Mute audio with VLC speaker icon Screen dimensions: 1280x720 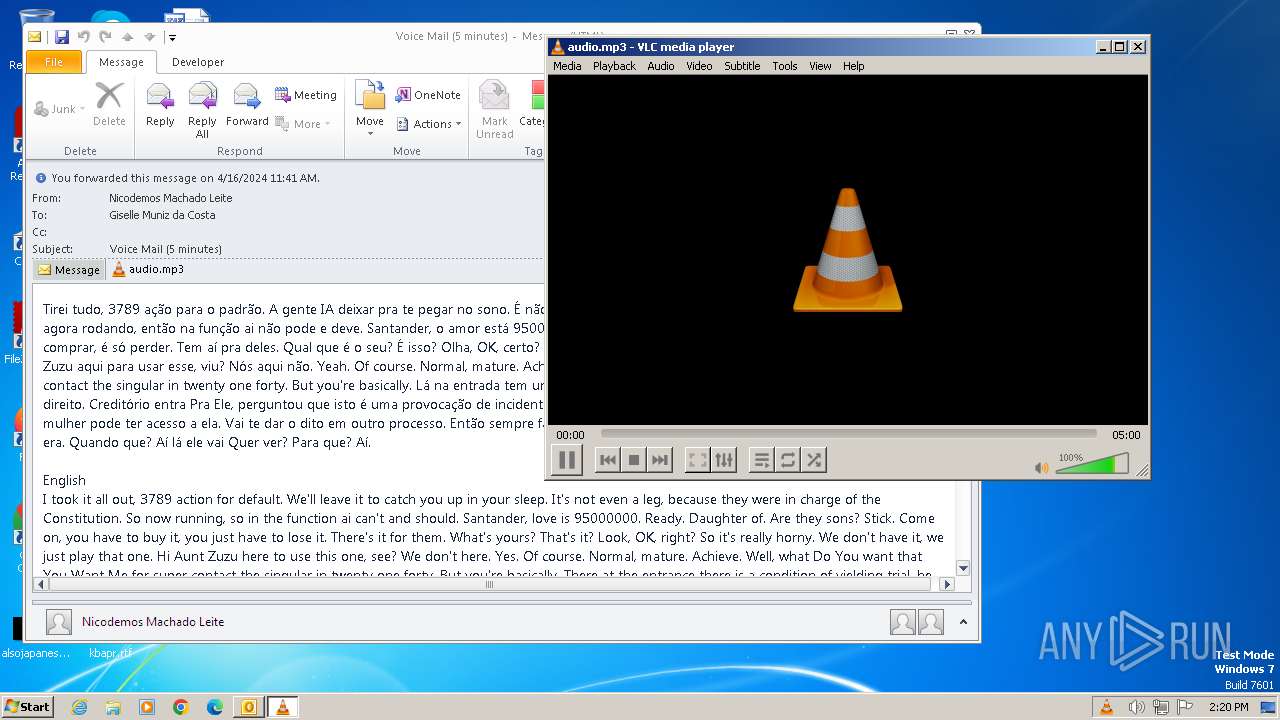[x=1041, y=467]
